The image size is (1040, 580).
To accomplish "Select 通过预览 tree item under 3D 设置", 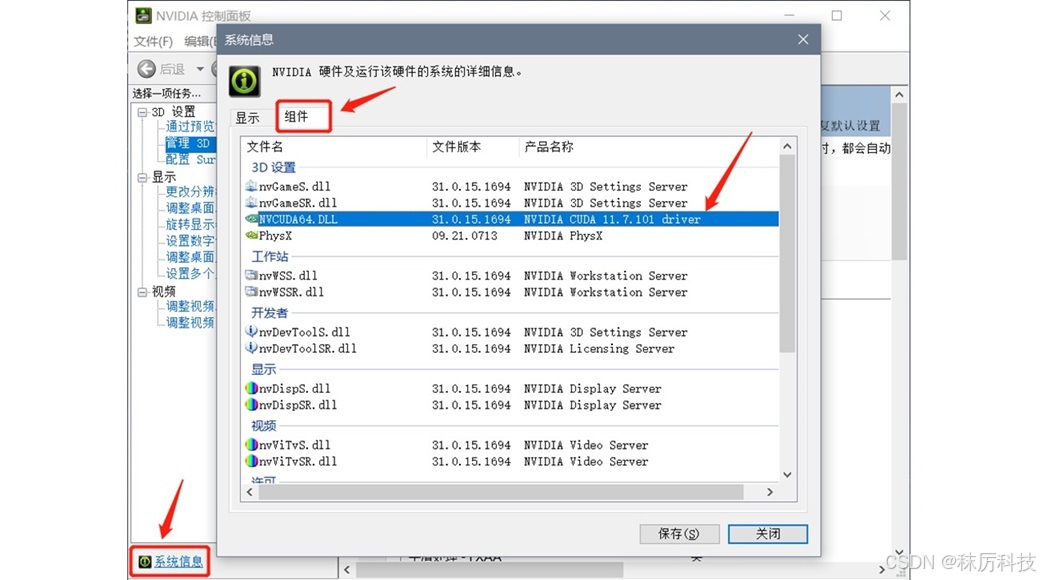I will 190,126.
